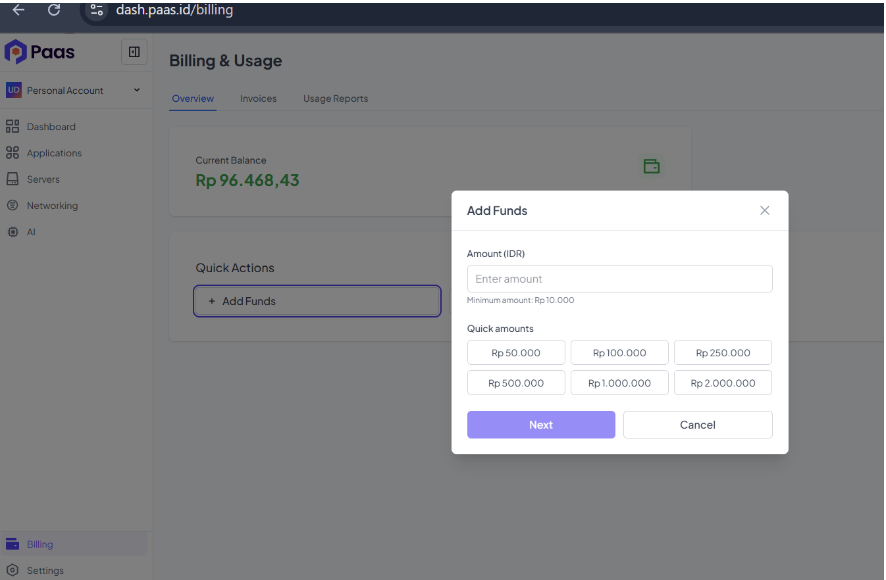Screen dimensions: 886x580
Task: Choose the Rp 250.000 quick amount
Action: pos(723,353)
